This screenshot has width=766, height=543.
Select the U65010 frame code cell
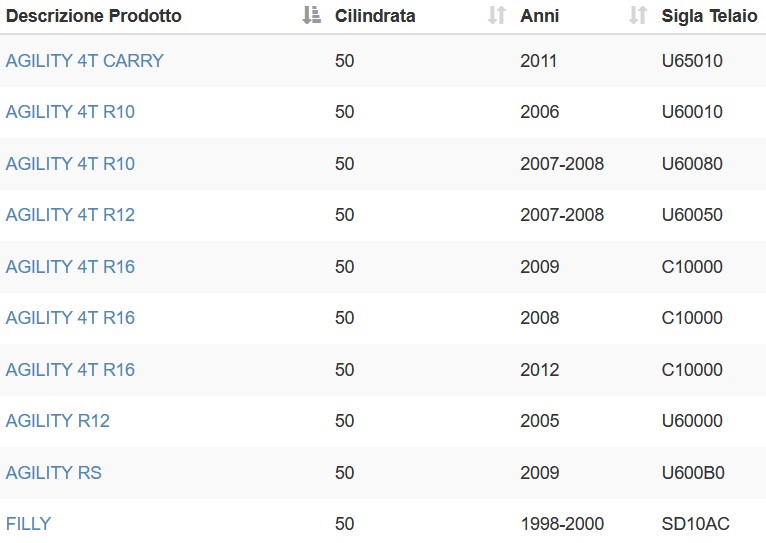pos(692,61)
